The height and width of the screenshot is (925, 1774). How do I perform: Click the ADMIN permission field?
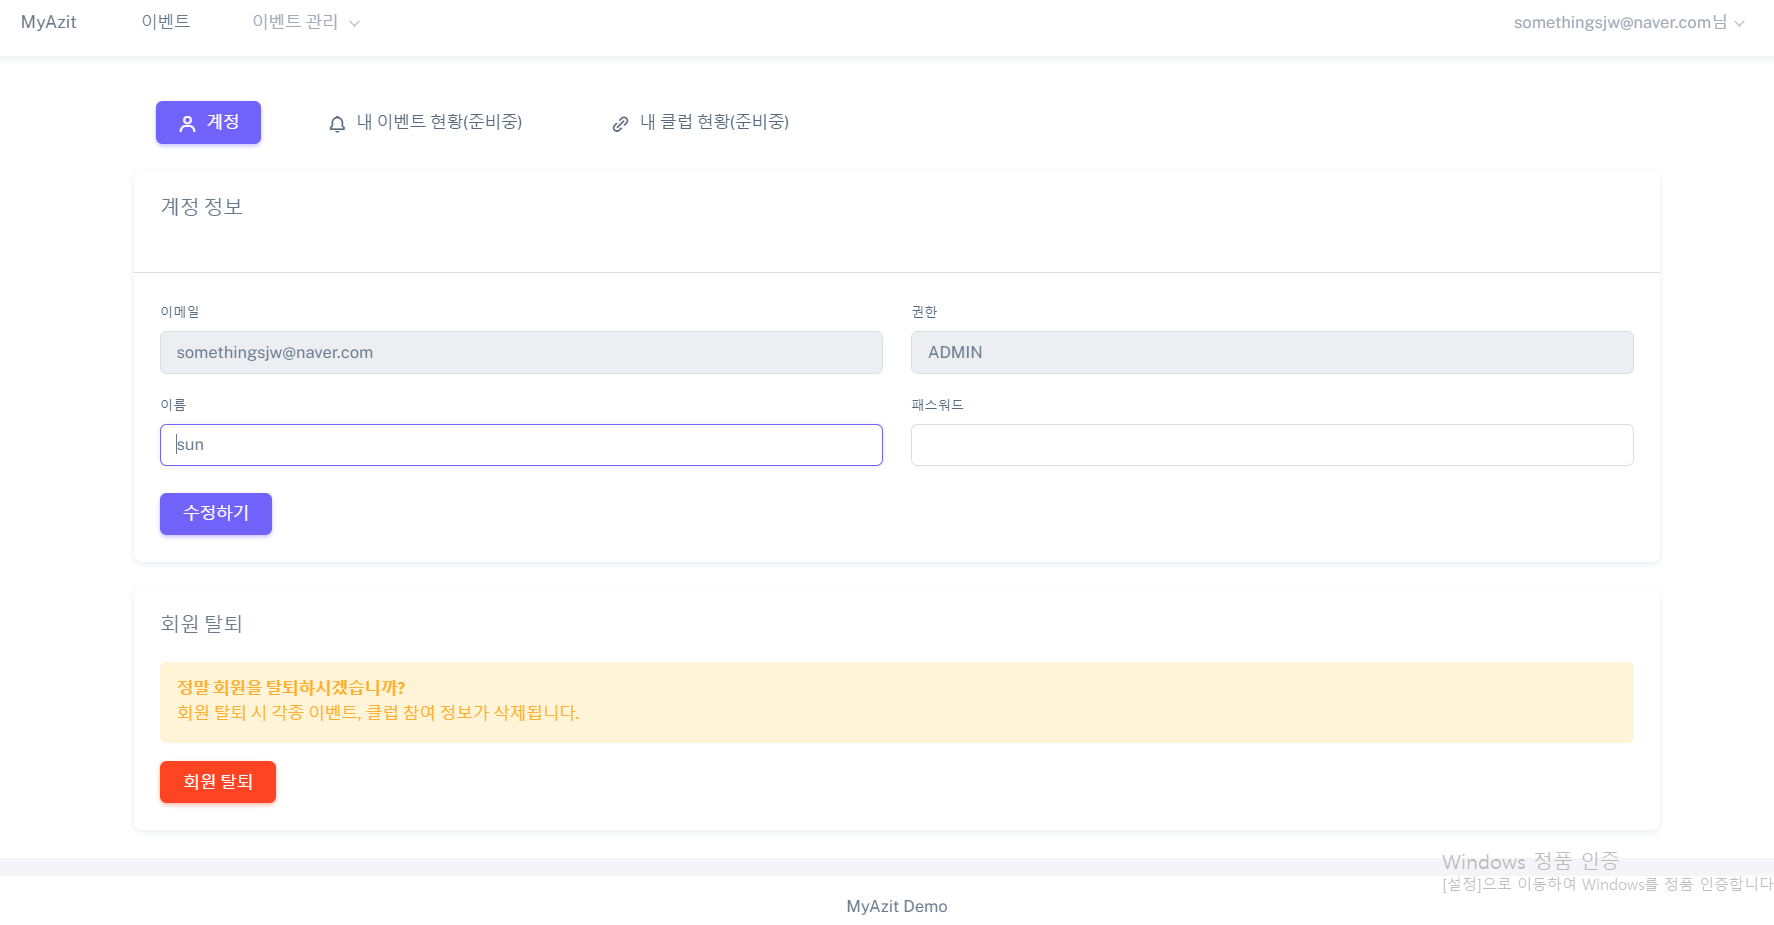click(x=1271, y=352)
